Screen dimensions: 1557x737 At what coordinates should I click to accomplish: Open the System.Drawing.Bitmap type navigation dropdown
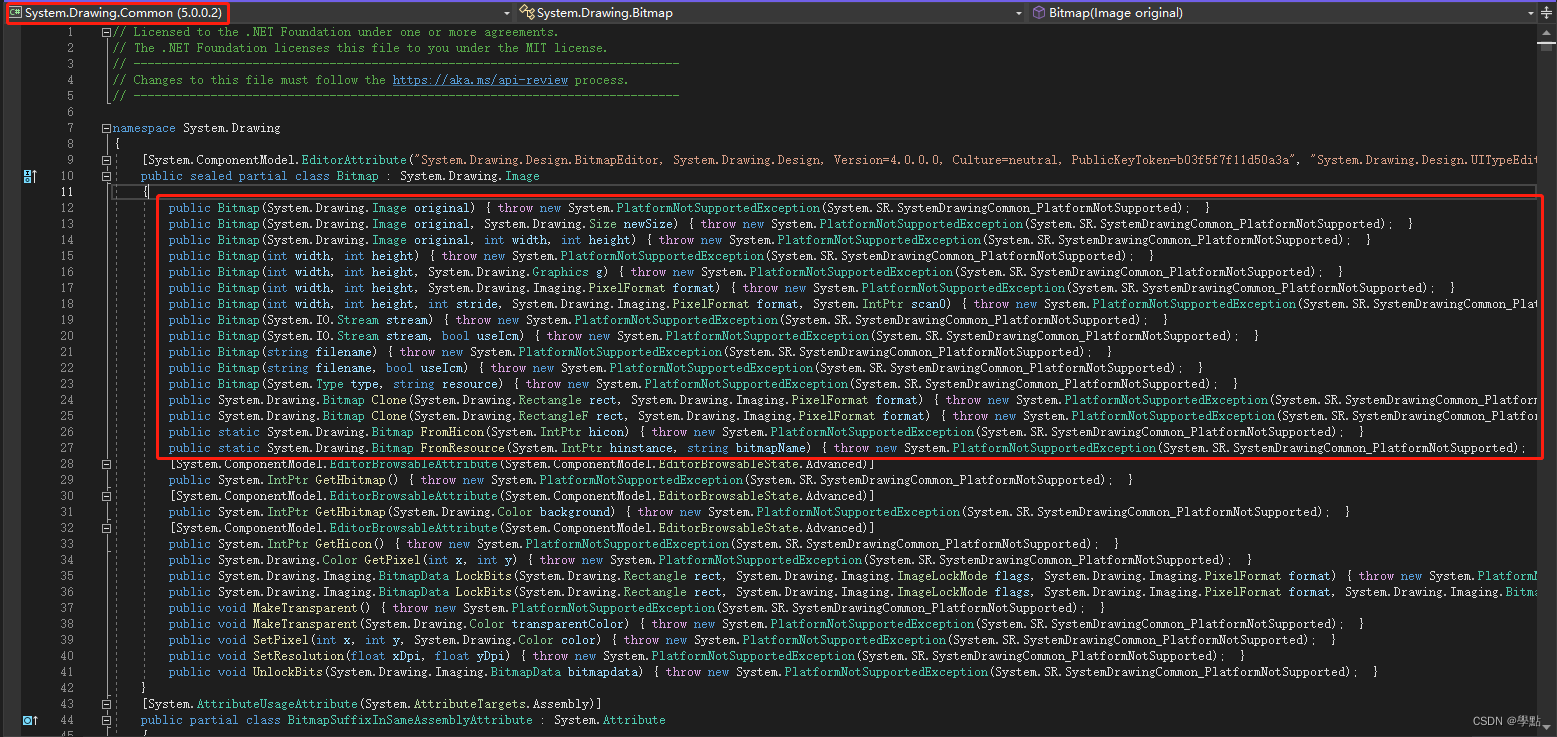click(x=771, y=13)
